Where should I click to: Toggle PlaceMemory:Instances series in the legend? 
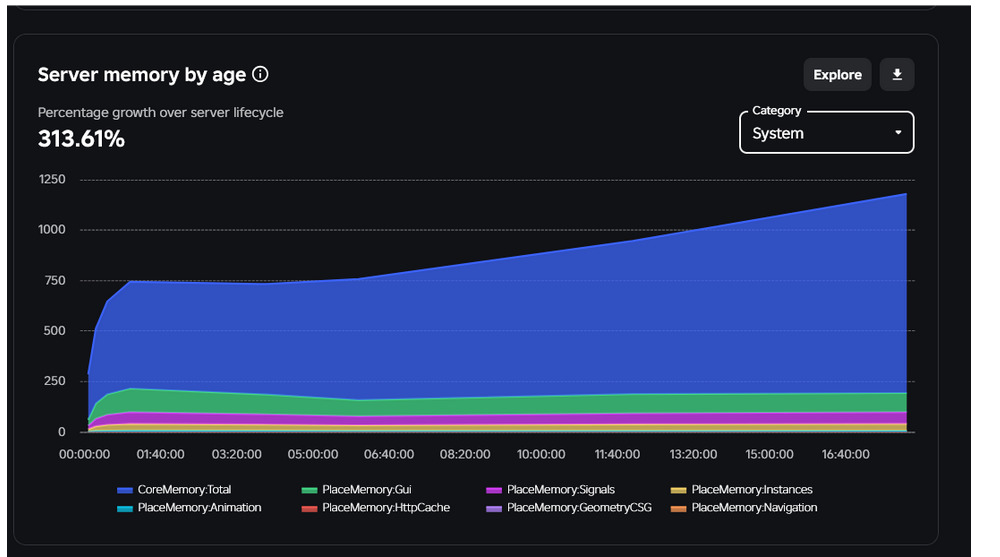pyautogui.click(x=742, y=489)
